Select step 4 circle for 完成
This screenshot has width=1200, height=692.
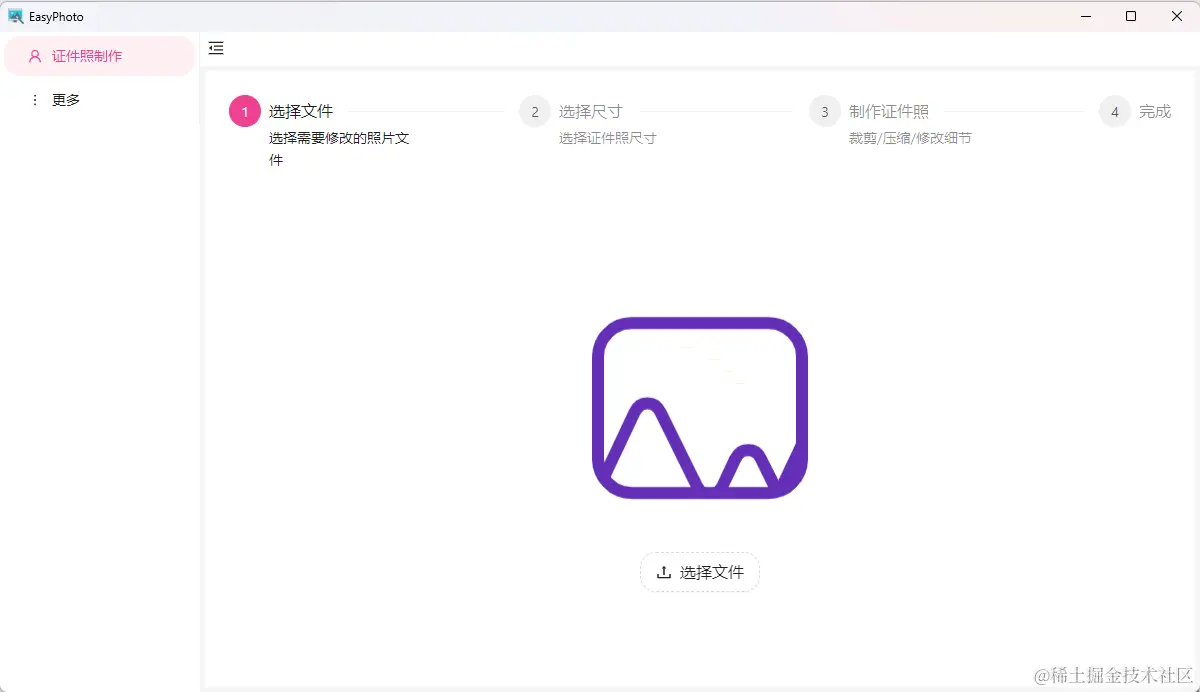click(1115, 112)
